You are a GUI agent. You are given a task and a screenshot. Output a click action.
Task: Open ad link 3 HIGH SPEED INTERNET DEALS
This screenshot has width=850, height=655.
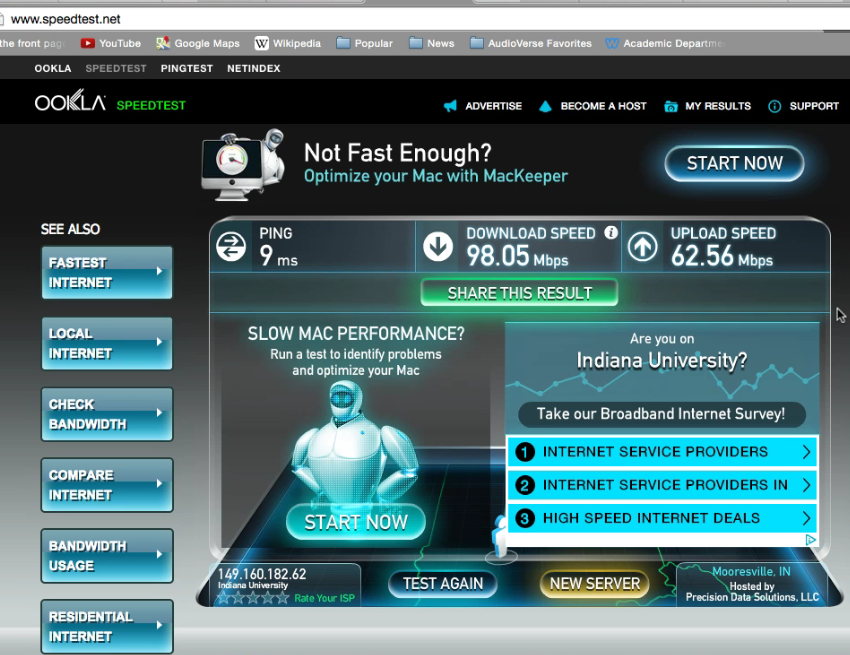click(662, 518)
